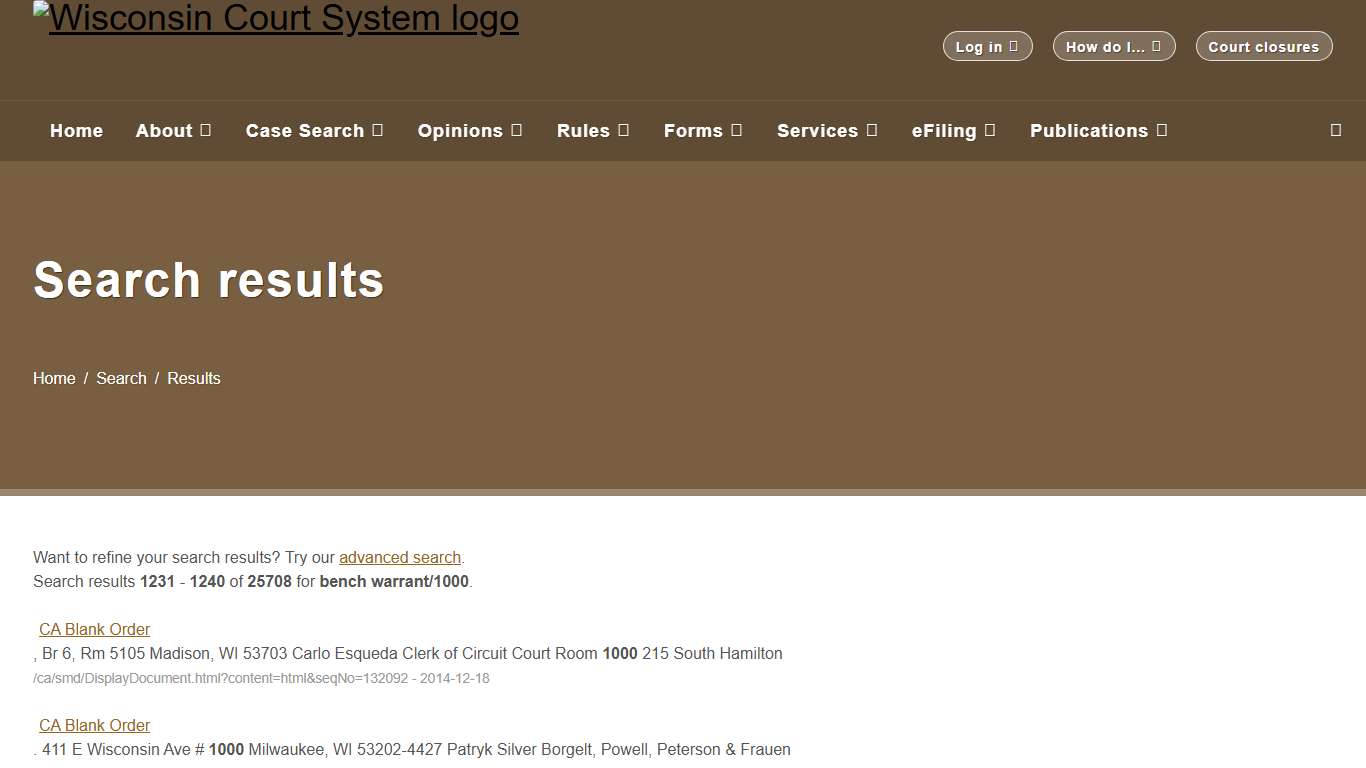
Task: Open the advanced search link
Action: [399, 557]
